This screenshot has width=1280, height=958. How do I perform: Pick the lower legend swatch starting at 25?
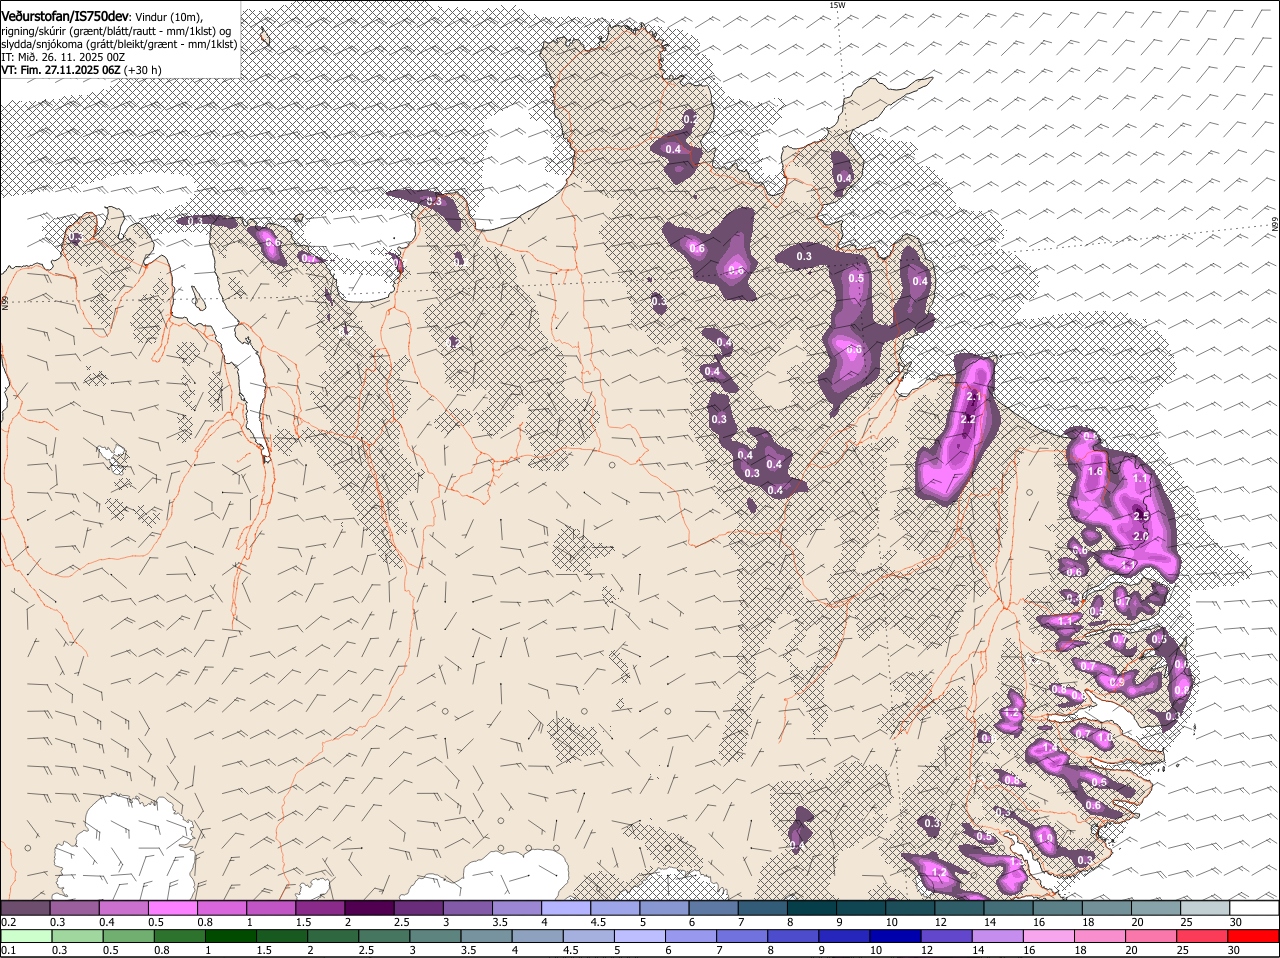click(x=1202, y=937)
